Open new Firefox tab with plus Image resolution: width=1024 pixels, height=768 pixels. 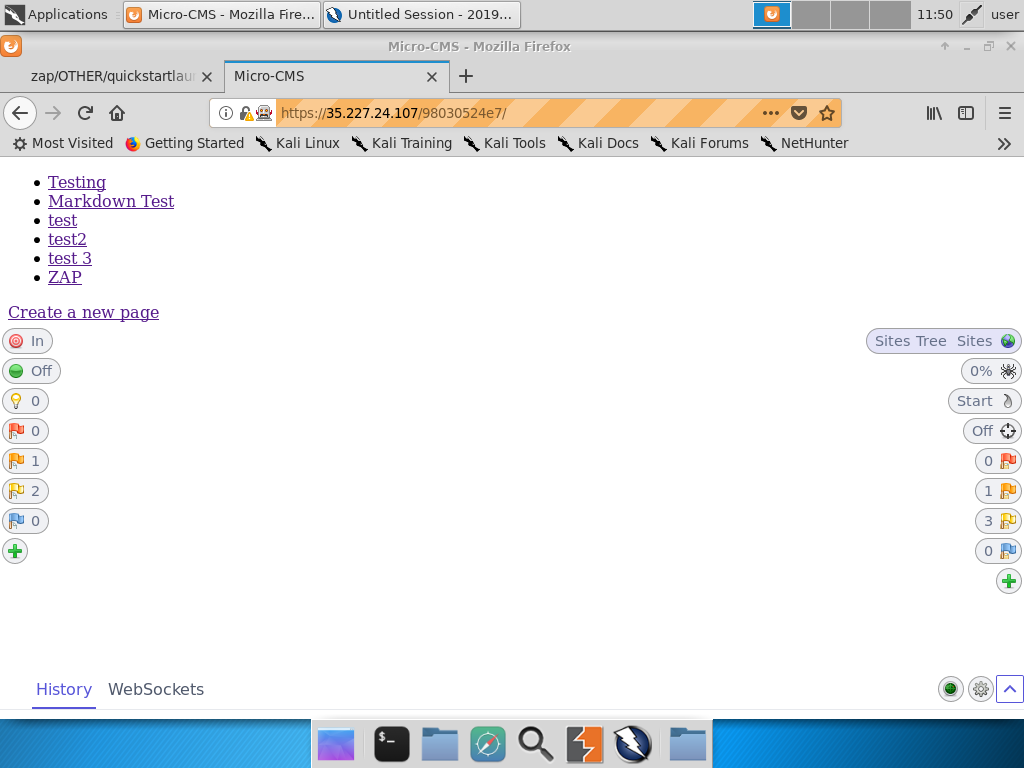[x=466, y=76]
